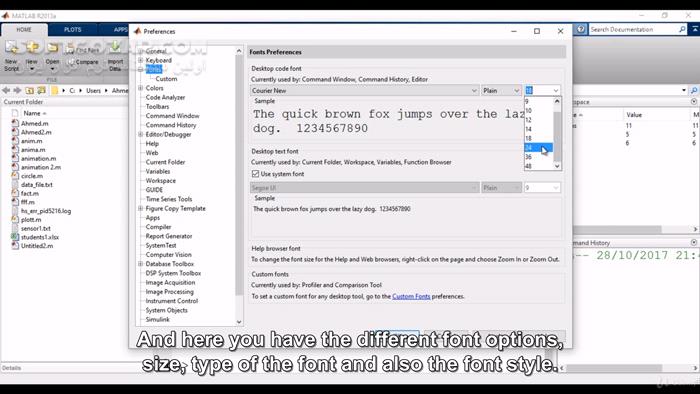Click the Open folder icon
Image resolution: width=700 pixels, height=394 pixels.
click(52, 47)
